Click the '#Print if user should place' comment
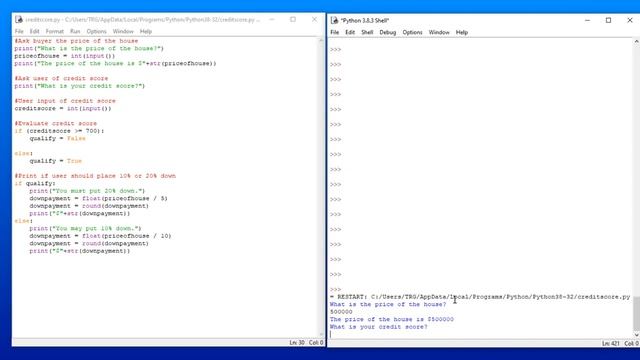640x360 pixels. (x=95, y=176)
